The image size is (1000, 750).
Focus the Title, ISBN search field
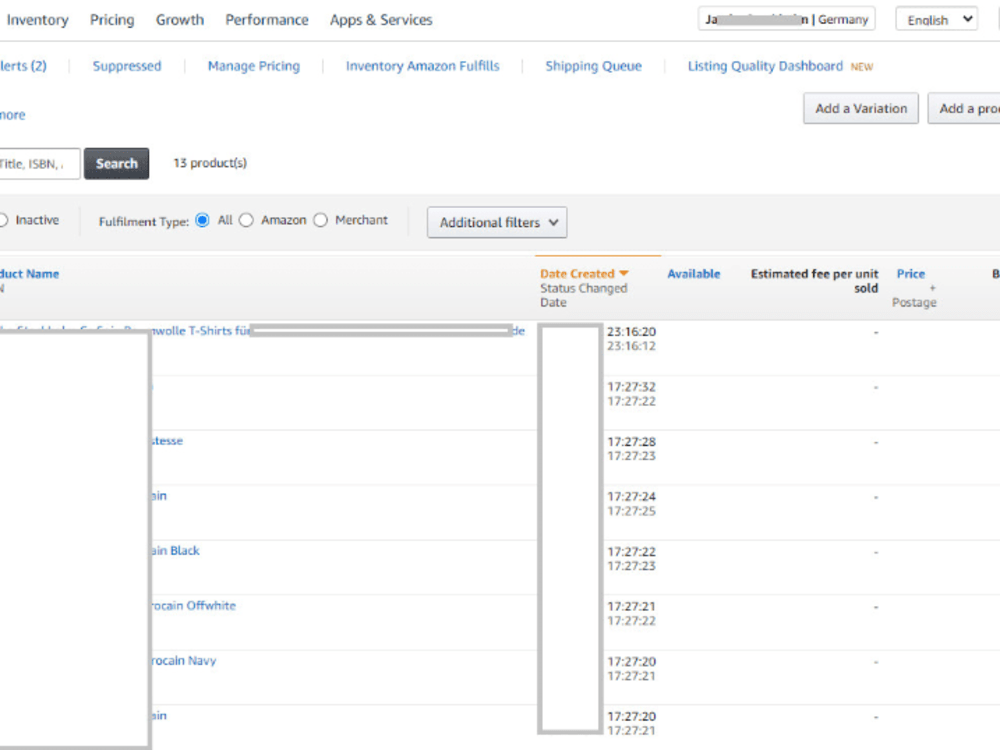coord(40,164)
